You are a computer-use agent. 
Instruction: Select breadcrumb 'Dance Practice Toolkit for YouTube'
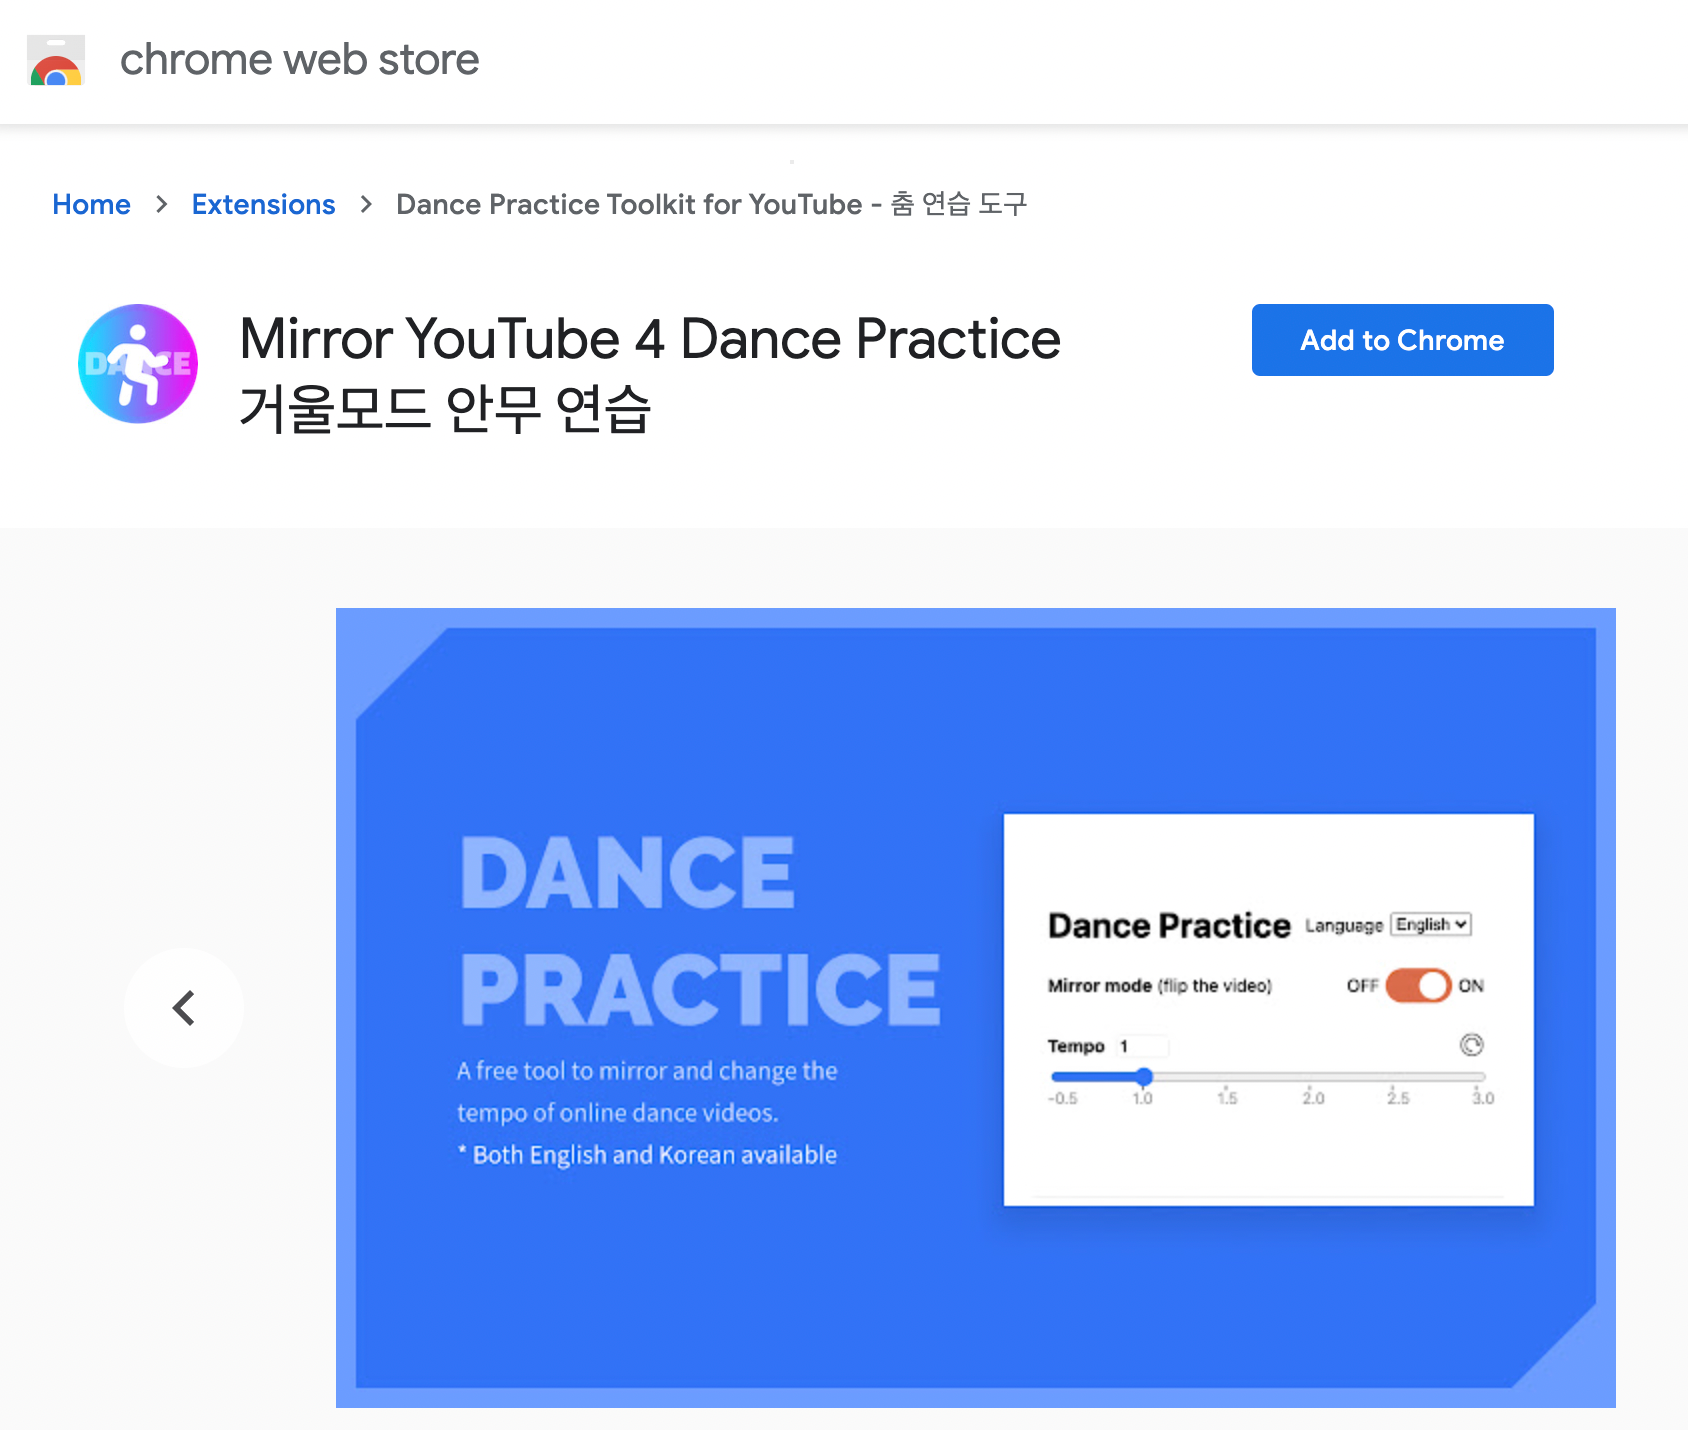coord(712,204)
